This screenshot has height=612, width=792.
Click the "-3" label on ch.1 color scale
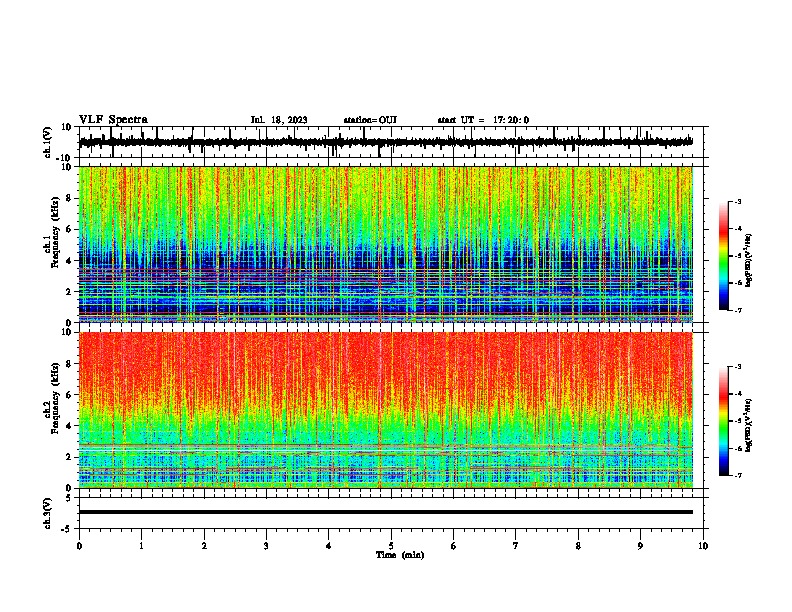[737, 201]
